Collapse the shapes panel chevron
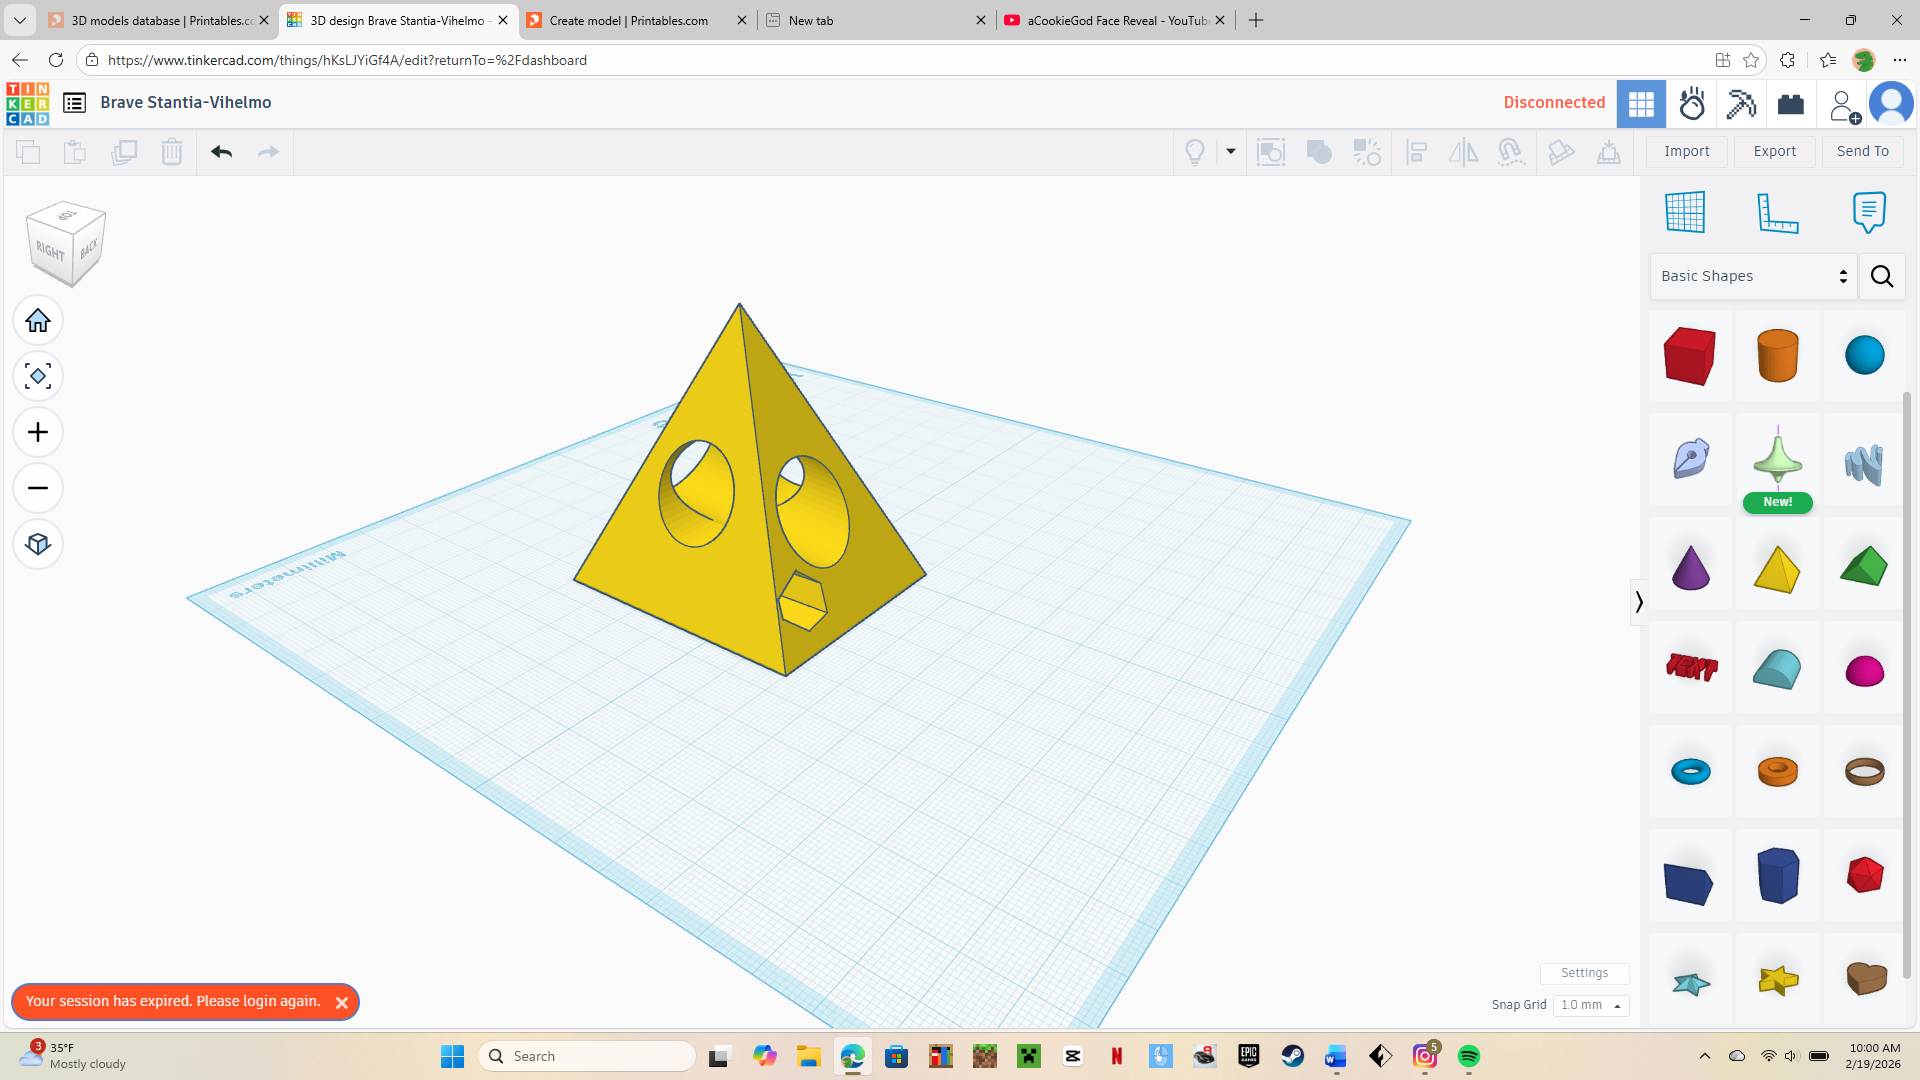This screenshot has width=1920, height=1080. tap(1638, 602)
